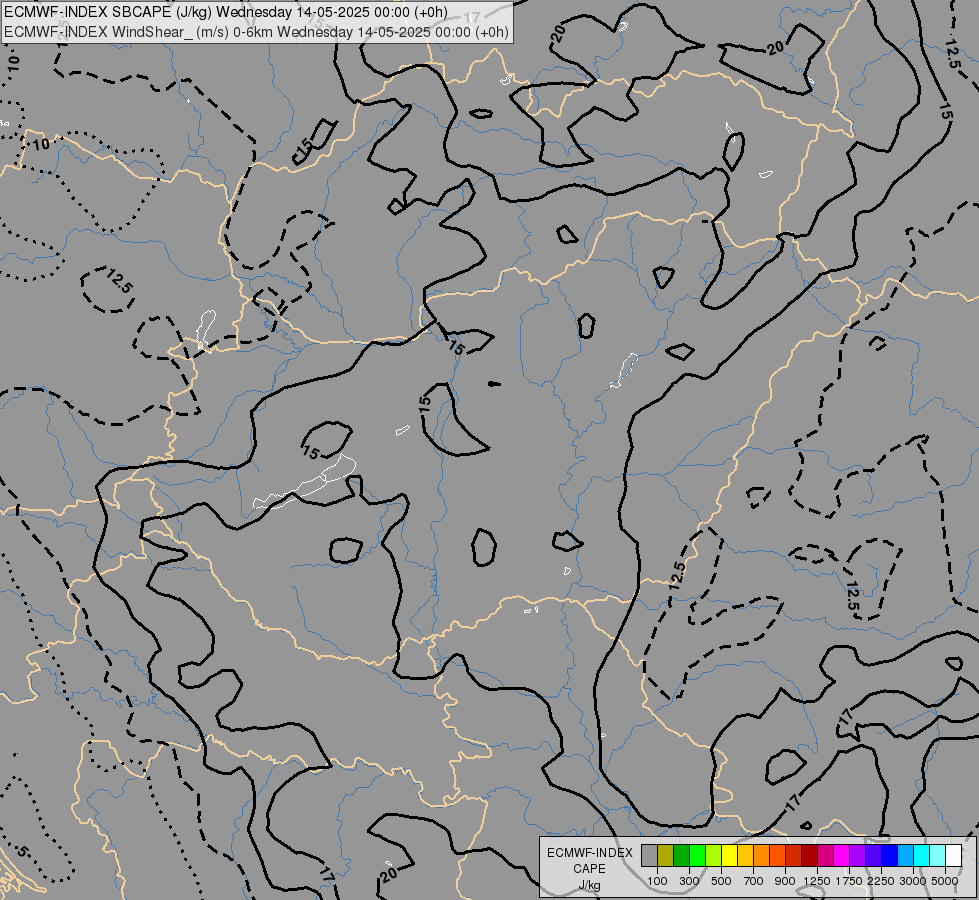The height and width of the screenshot is (900, 979).
Task: Click the gray swatch in the CAPE legend
Action: [649, 856]
